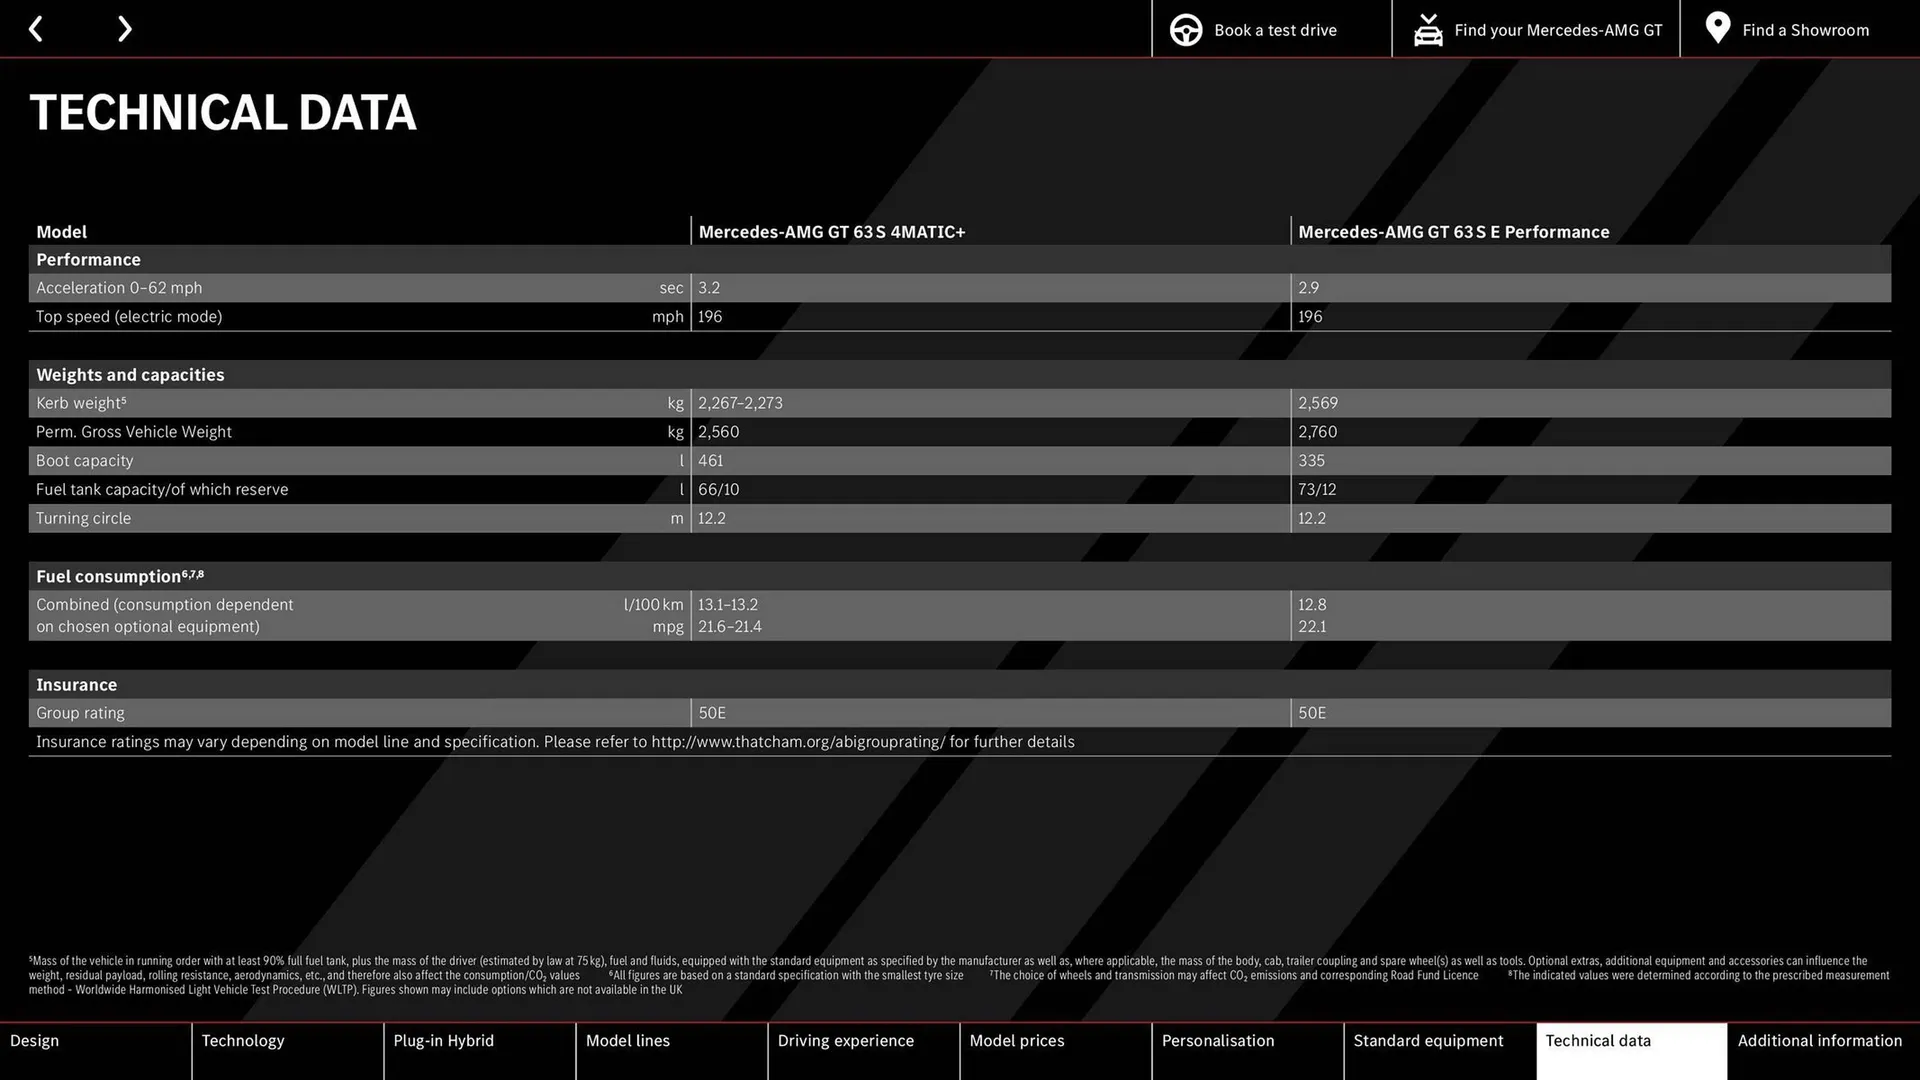1920x1080 pixels.
Task: Switch to the Design tab
Action: coord(34,1040)
